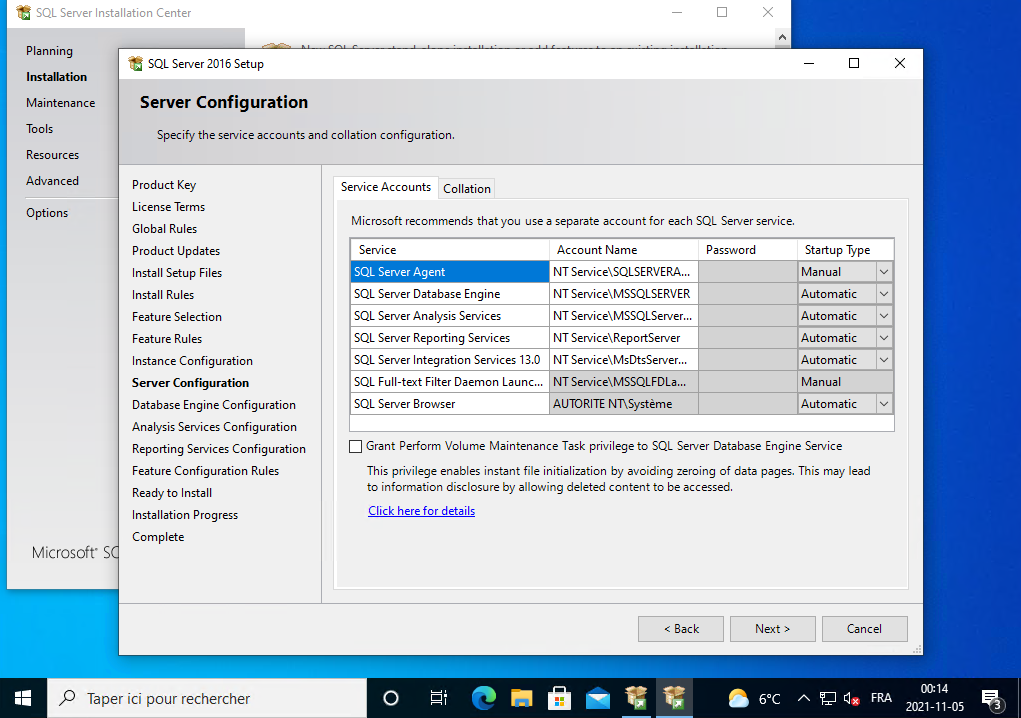The width and height of the screenshot is (1021, 718).
Task: Select the Service Accounts tab
Action: click(x=386, y=187)
